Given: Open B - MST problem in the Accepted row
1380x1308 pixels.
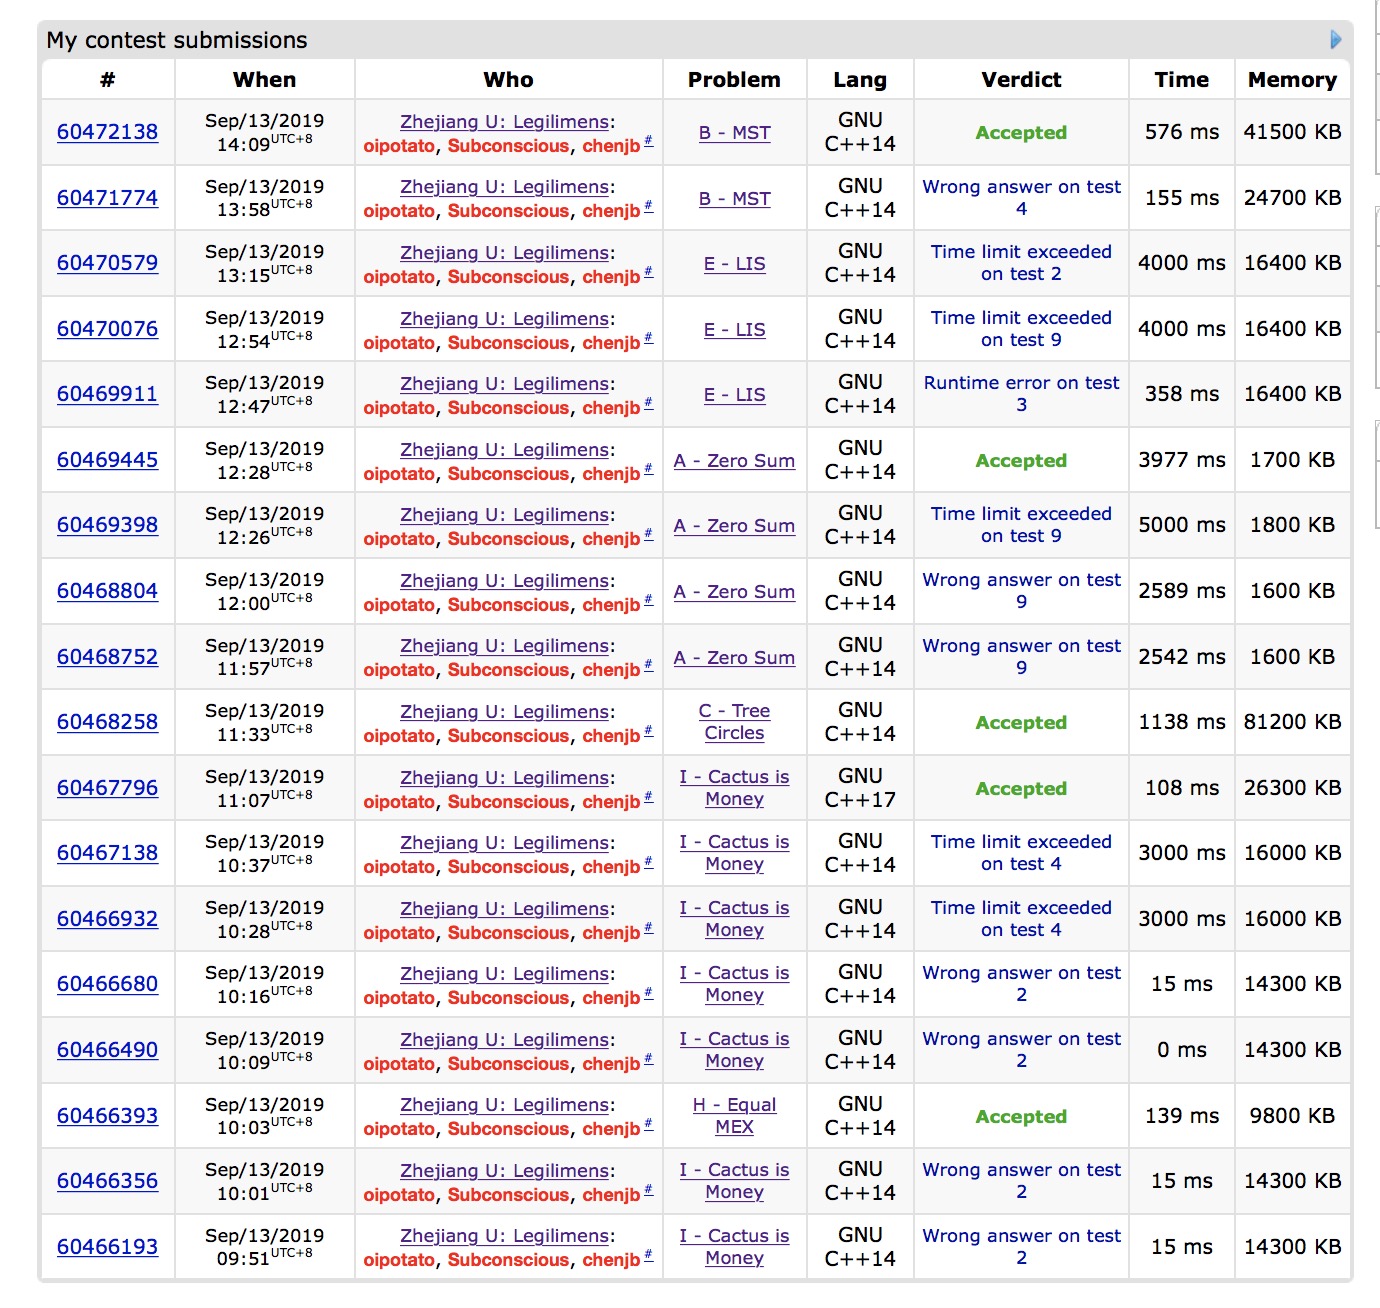Looking at the screenshot, I should [734, 133].
